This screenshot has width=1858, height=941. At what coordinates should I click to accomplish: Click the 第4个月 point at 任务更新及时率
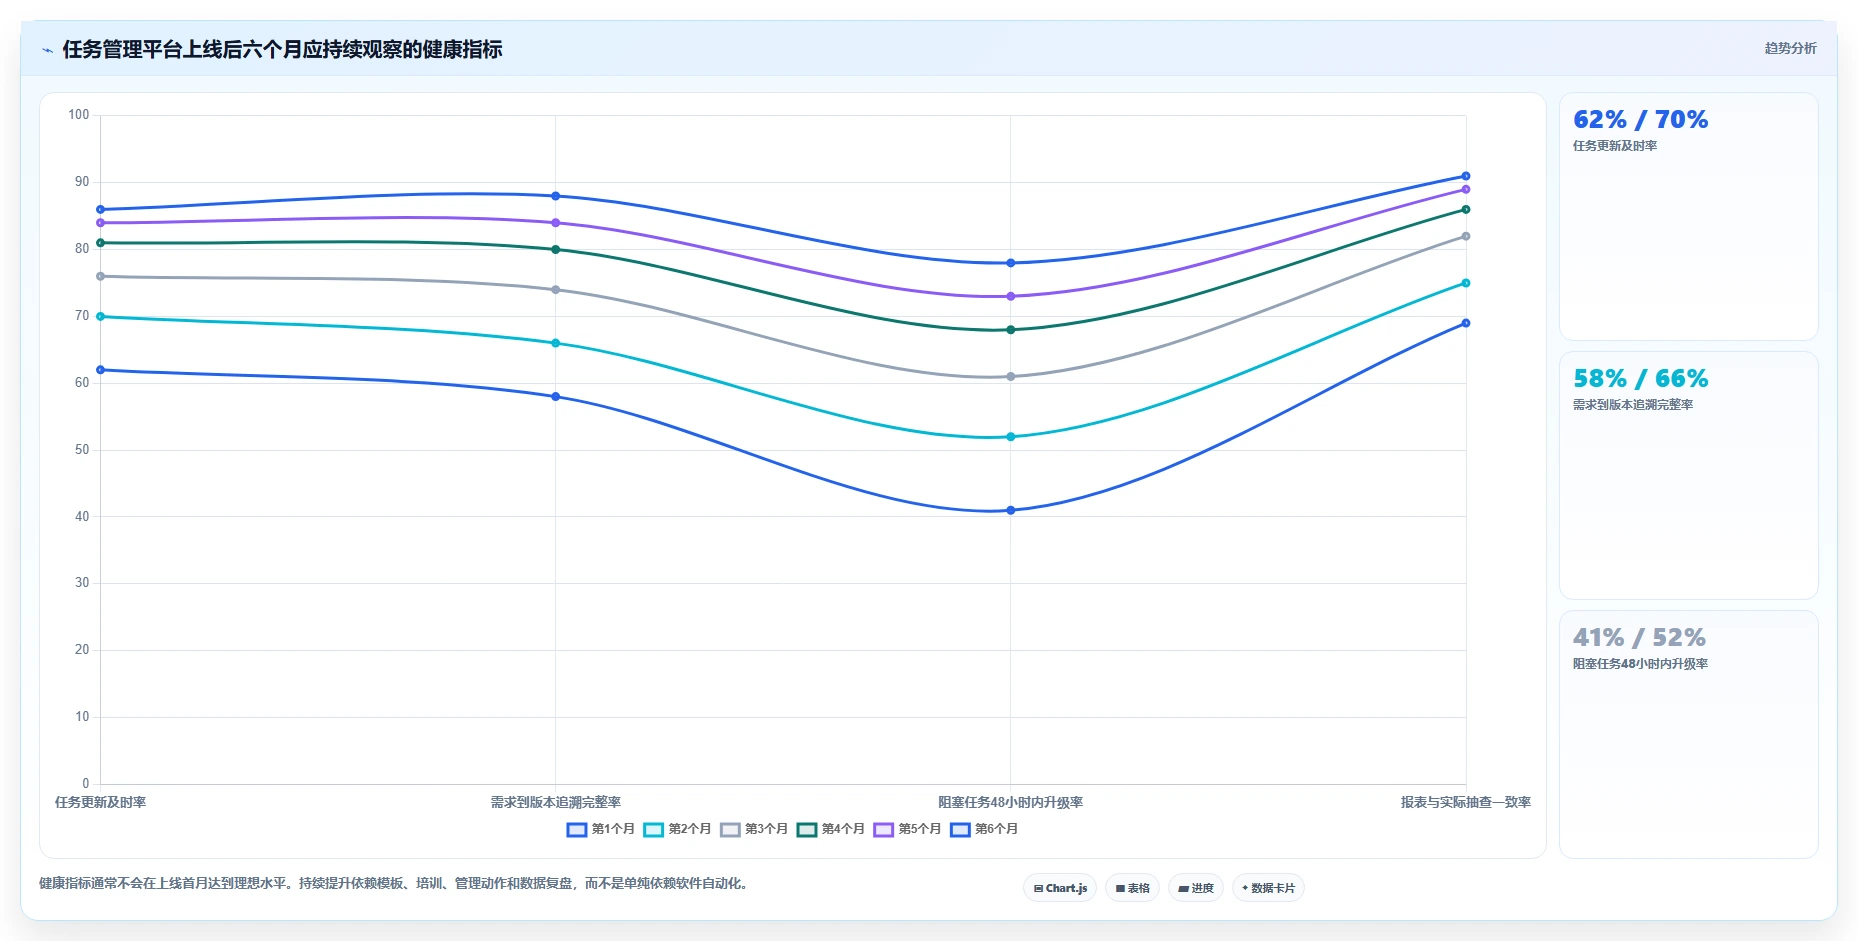(x=100, y=243)
